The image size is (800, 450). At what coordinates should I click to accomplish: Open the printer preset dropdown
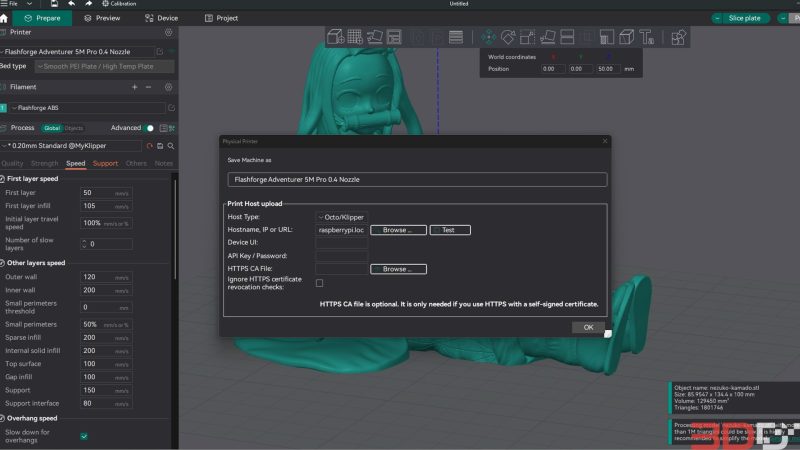[x=78, y=52]
